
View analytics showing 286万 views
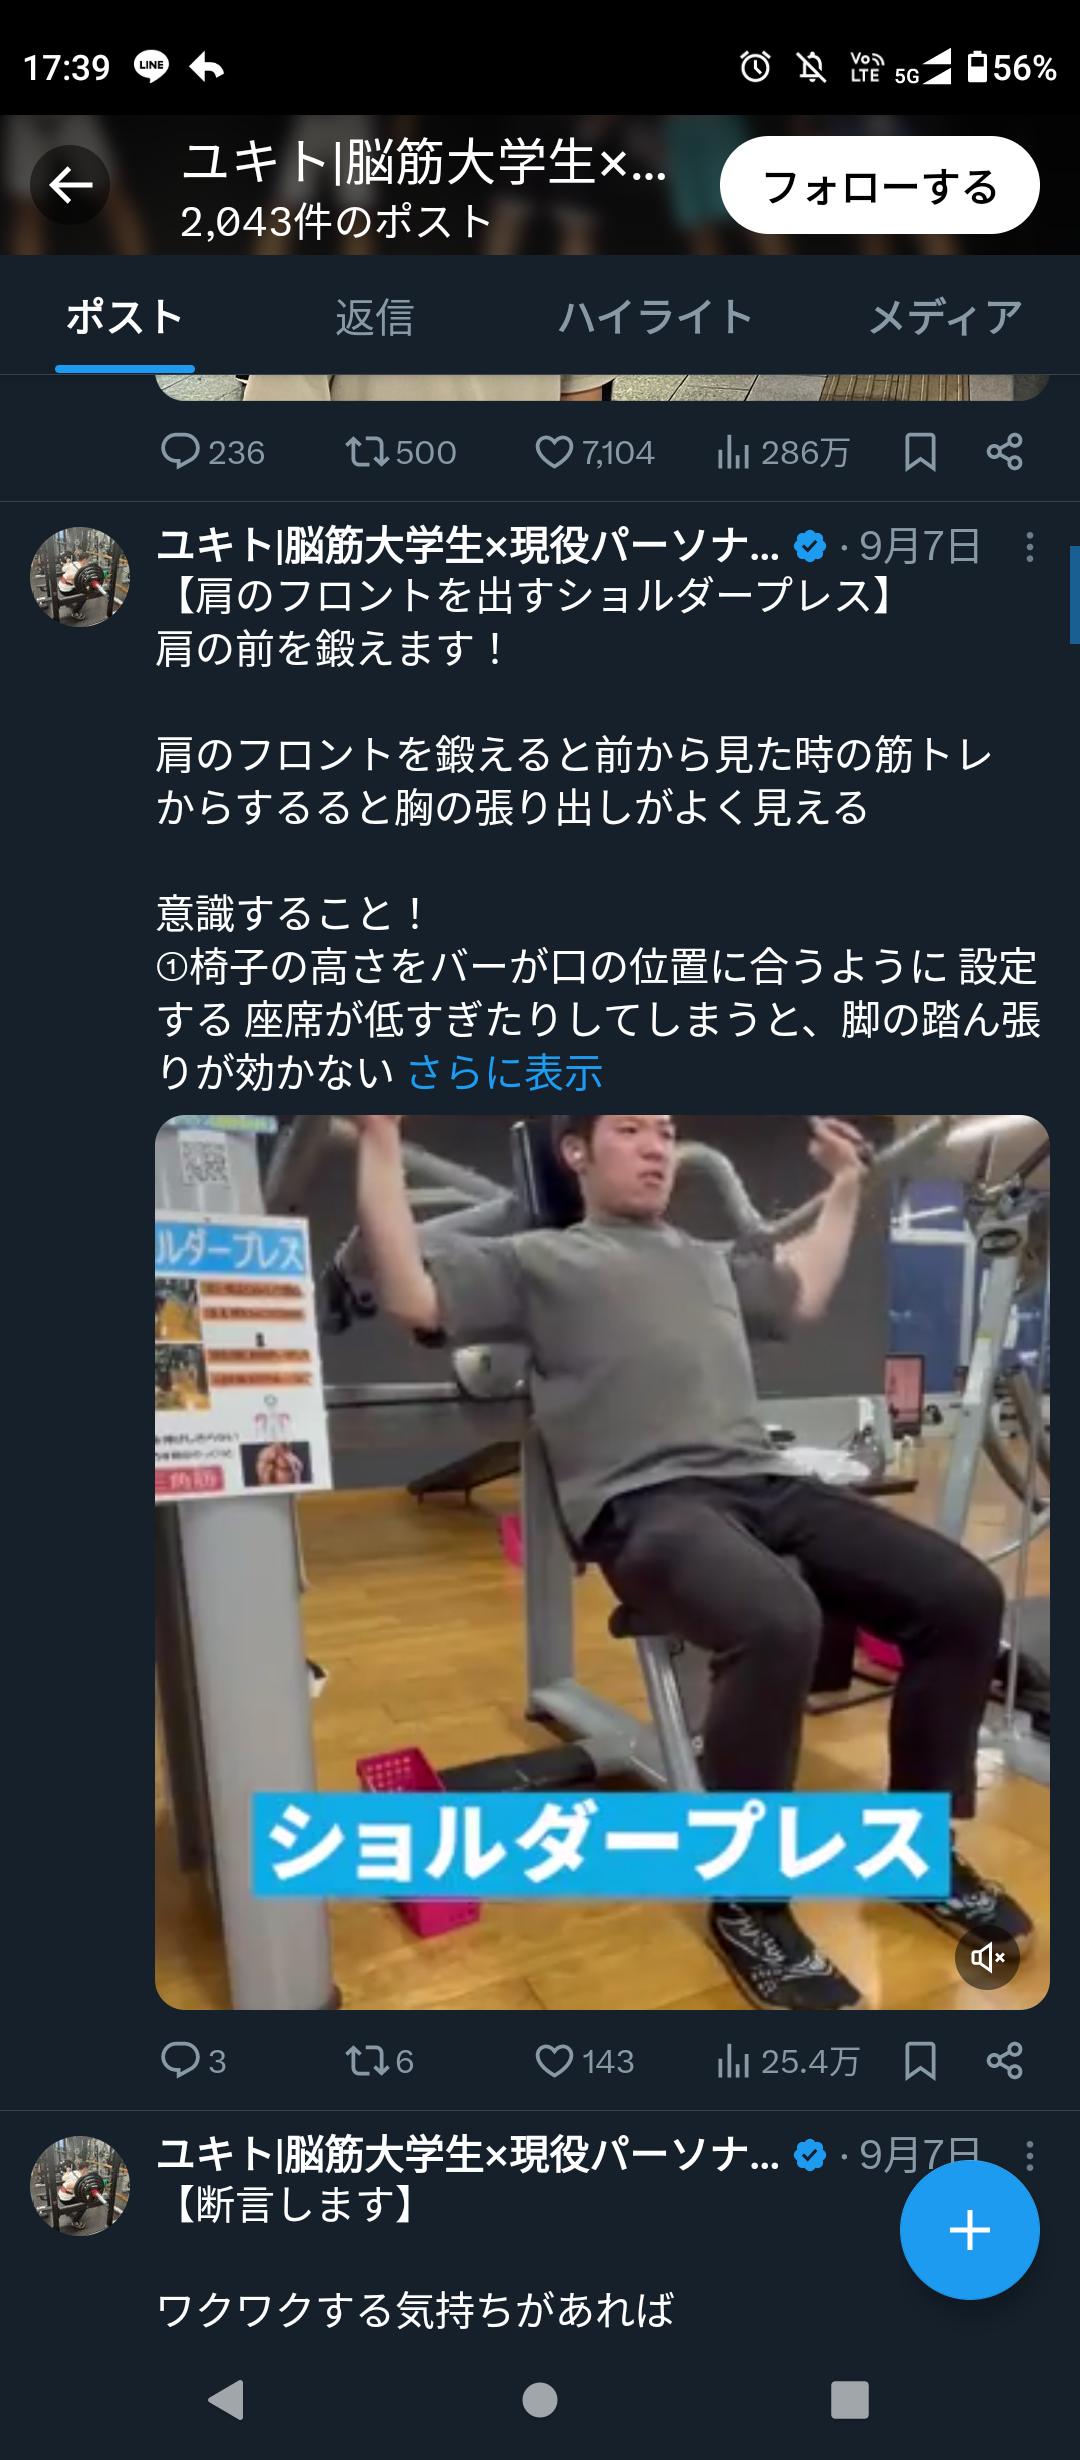[x=783, y=453]
